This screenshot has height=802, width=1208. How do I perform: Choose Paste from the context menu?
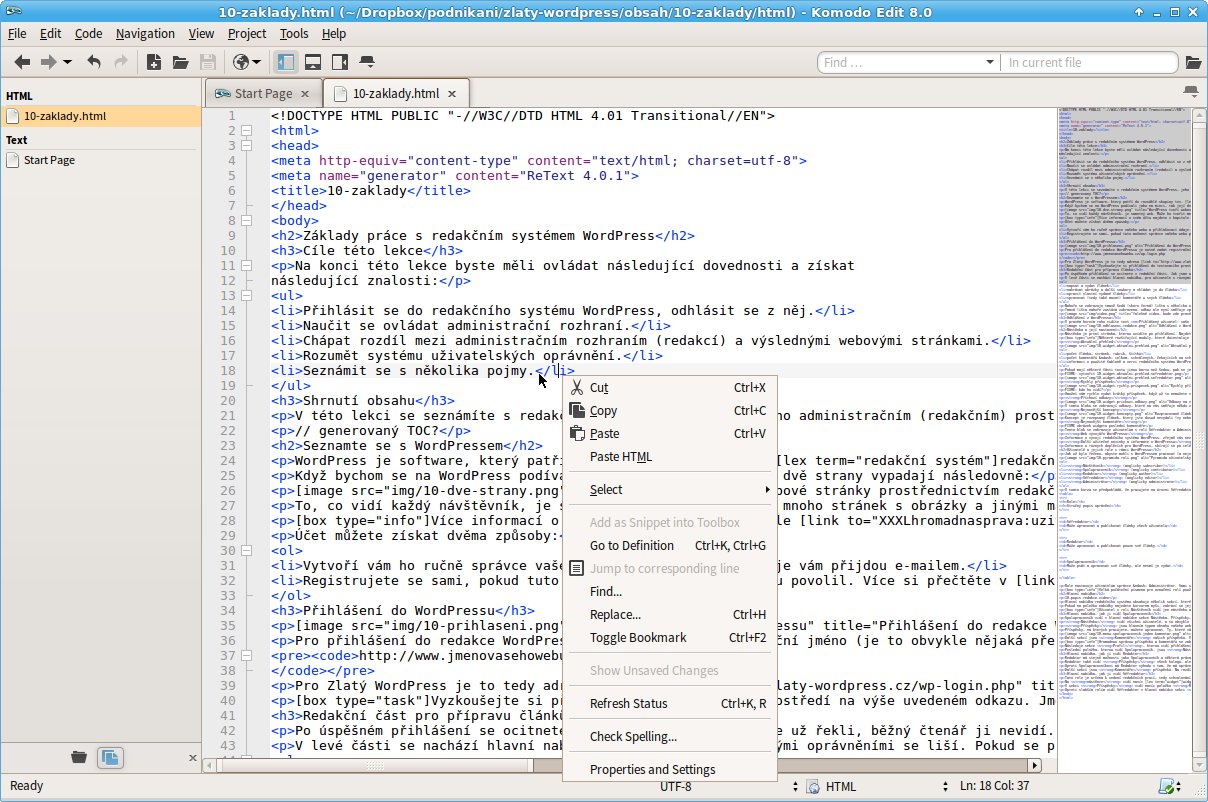[670, 434]
